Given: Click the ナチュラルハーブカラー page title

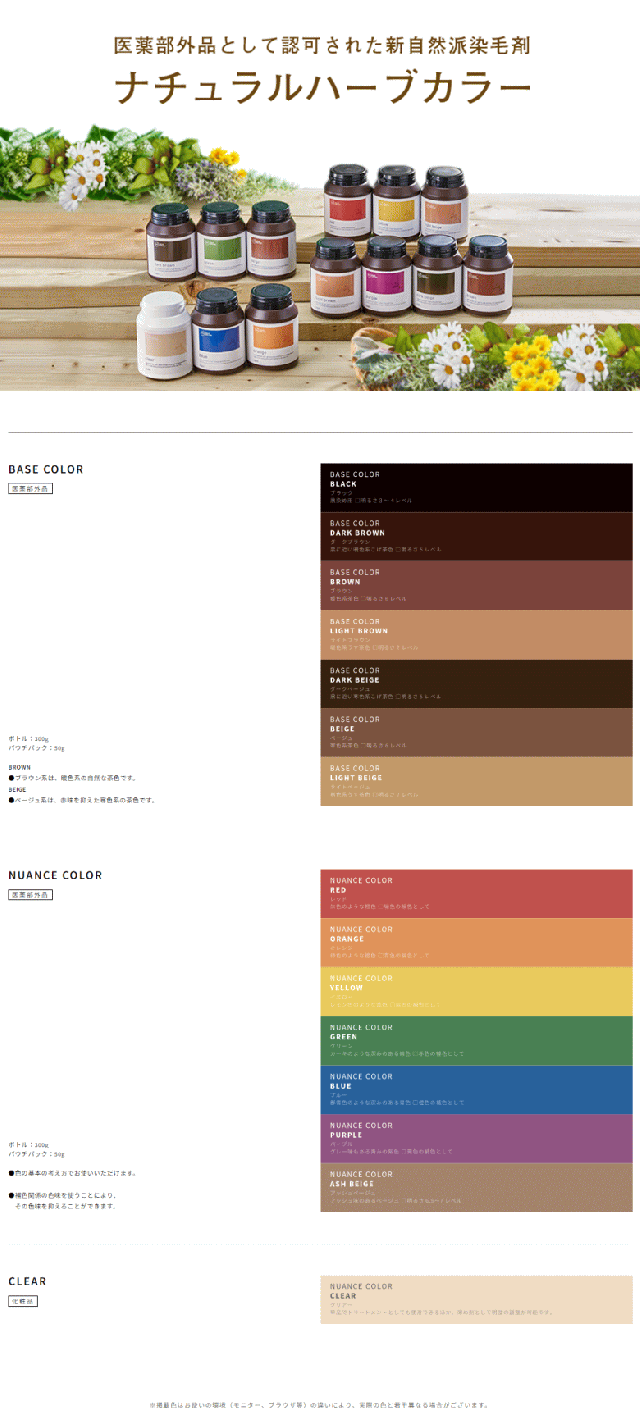Looking at the screenshot, I should [322, 88].
